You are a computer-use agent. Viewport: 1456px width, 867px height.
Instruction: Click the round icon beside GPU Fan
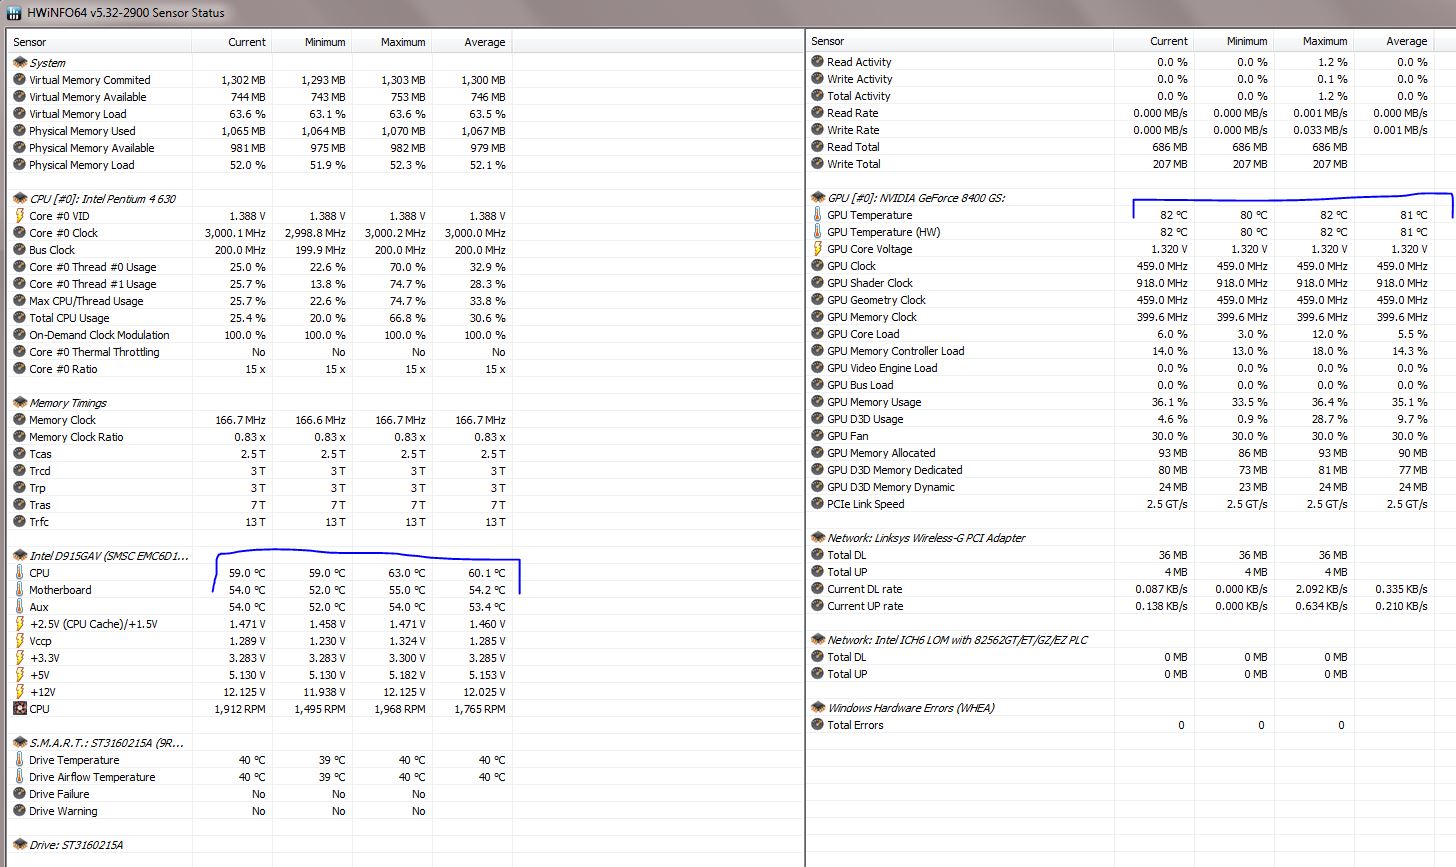(x=818, y=436)
